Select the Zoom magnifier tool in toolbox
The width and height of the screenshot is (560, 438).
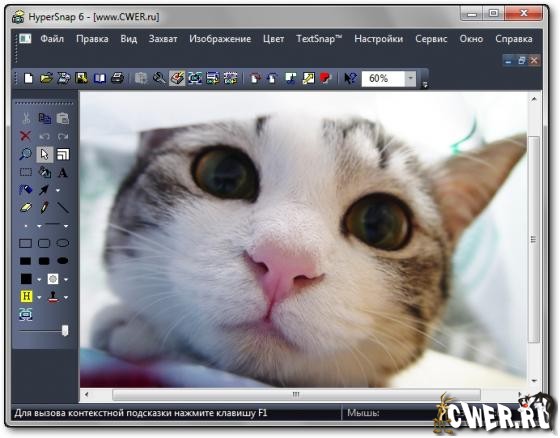(x=25, y=154)
